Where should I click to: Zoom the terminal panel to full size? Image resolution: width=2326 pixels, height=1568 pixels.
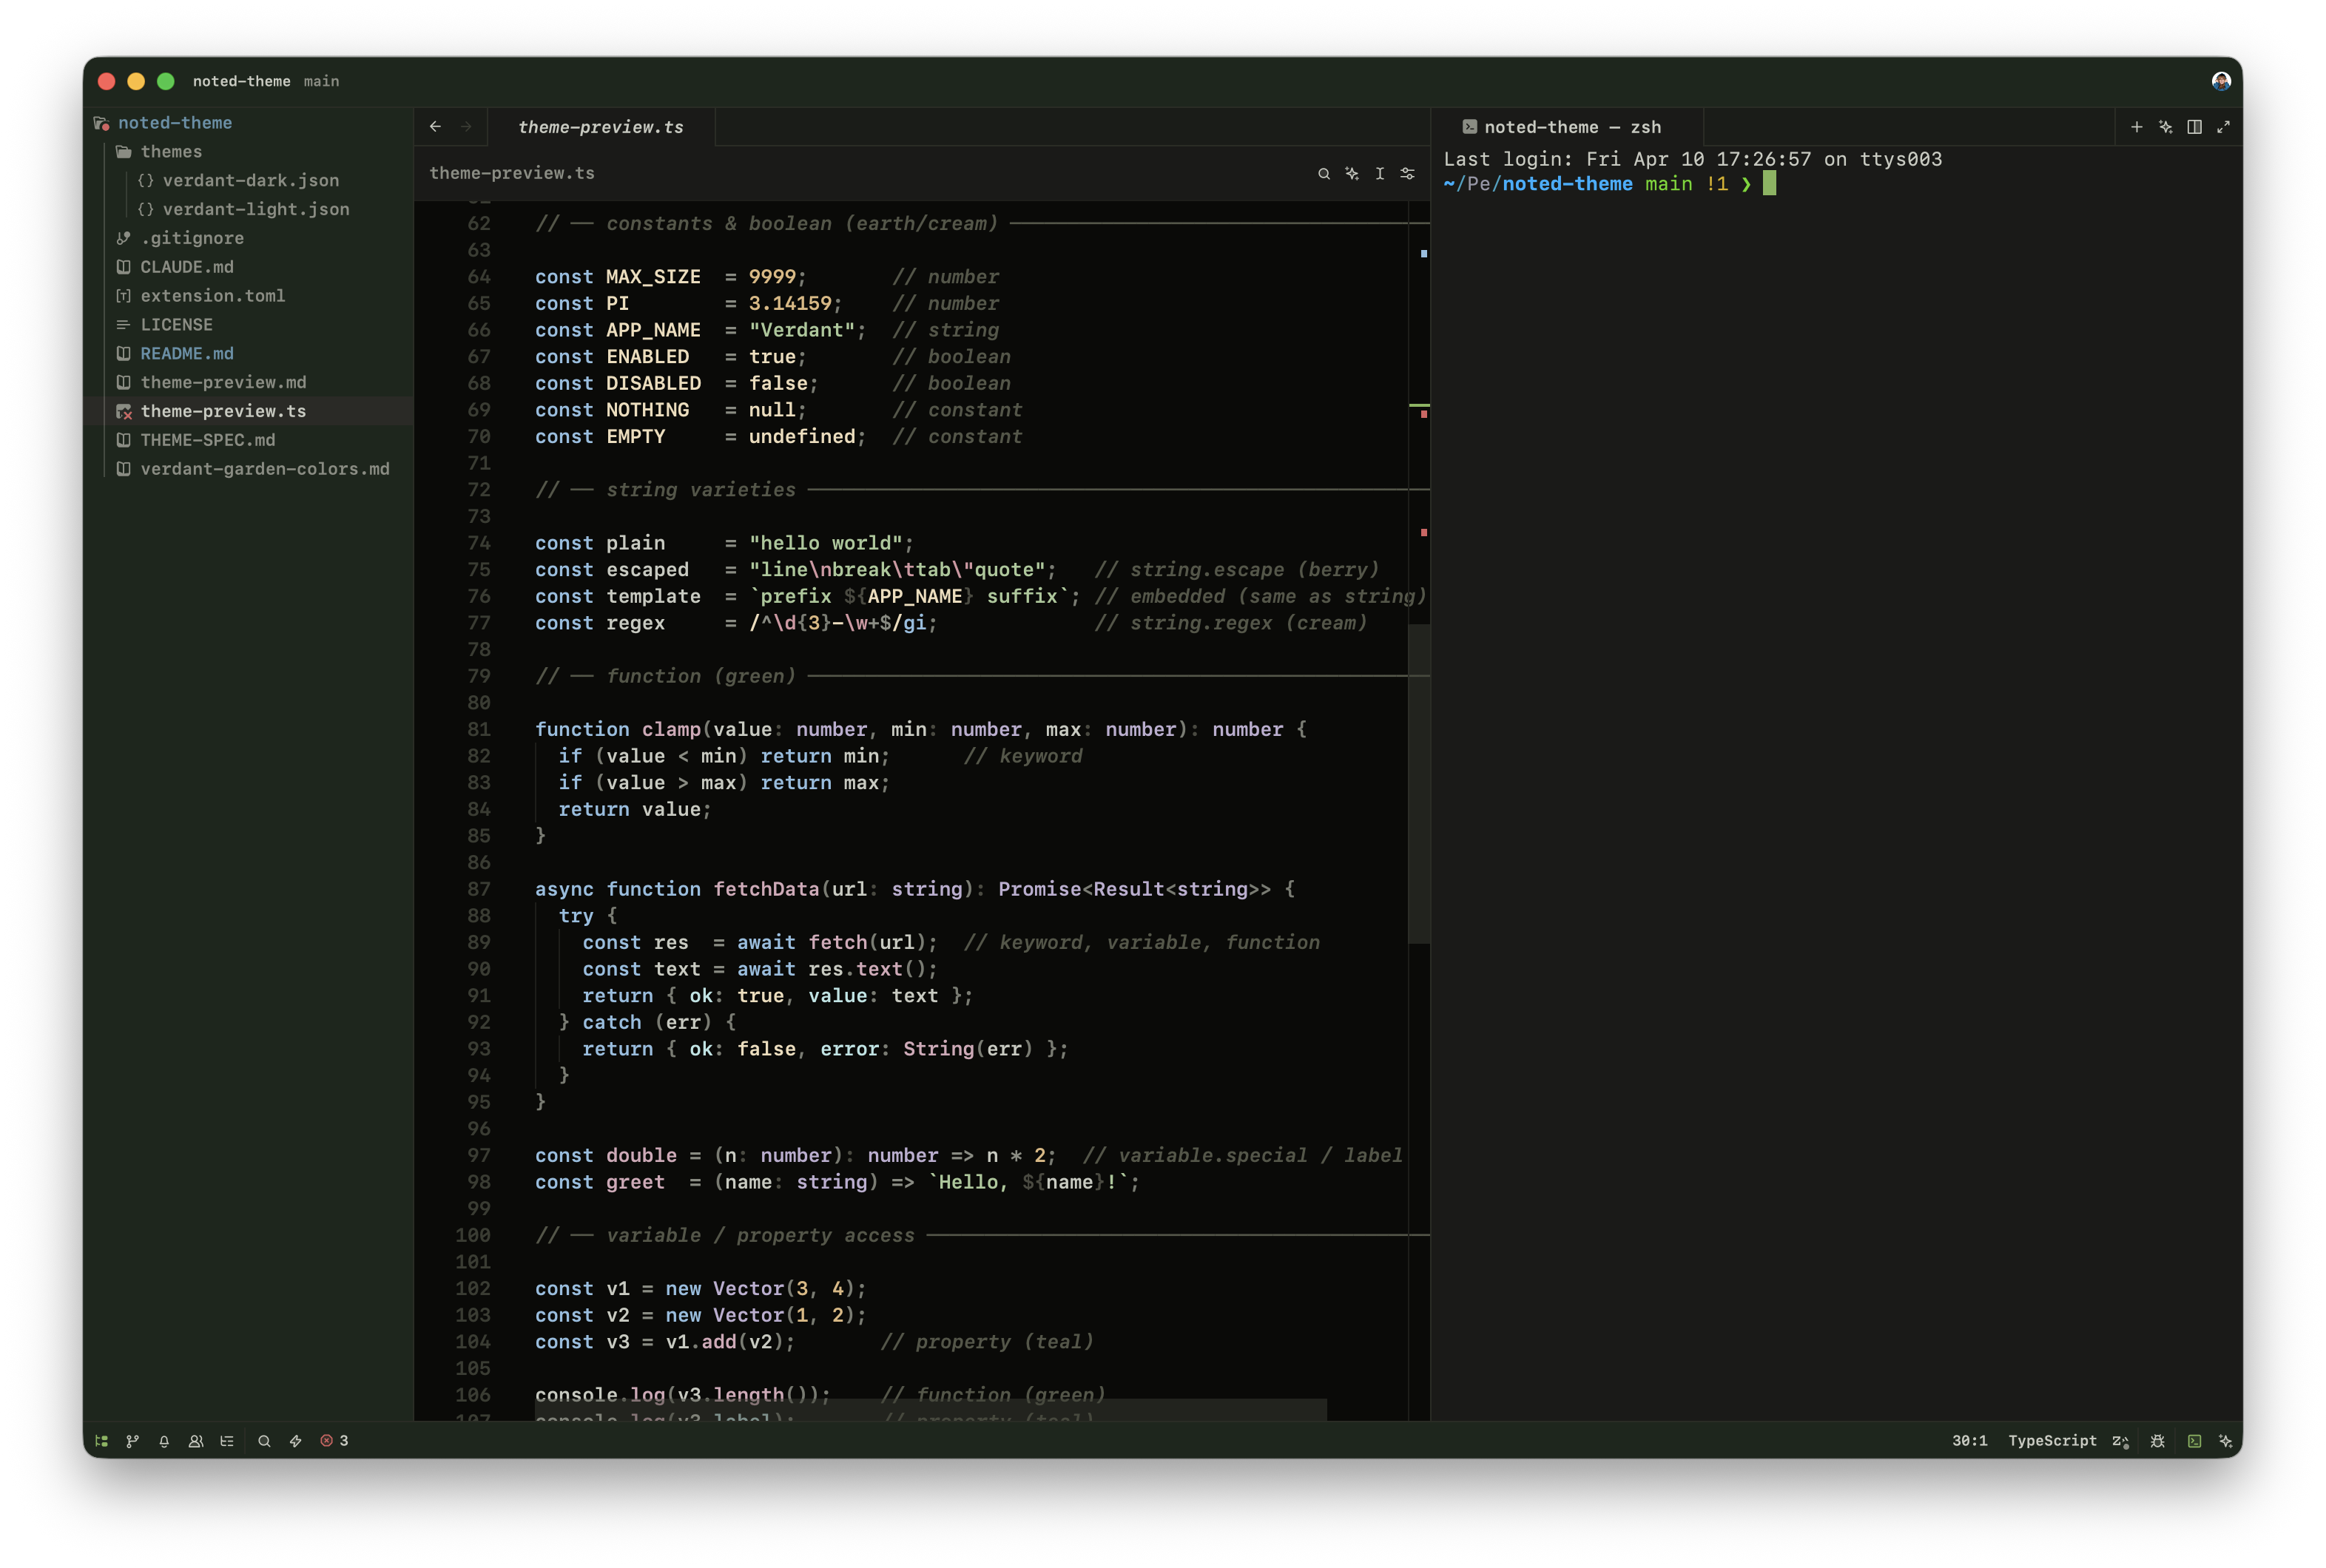coord(2223,127)
